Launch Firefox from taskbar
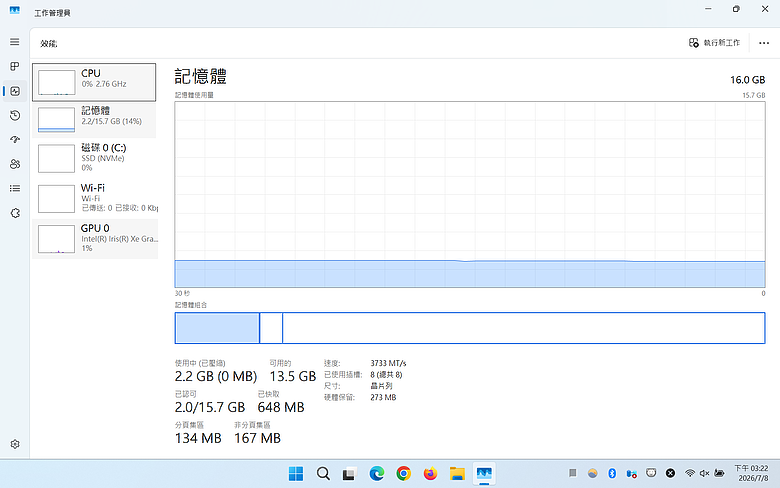The width and height of the screenshot is (780, 488). pos(430,474)
